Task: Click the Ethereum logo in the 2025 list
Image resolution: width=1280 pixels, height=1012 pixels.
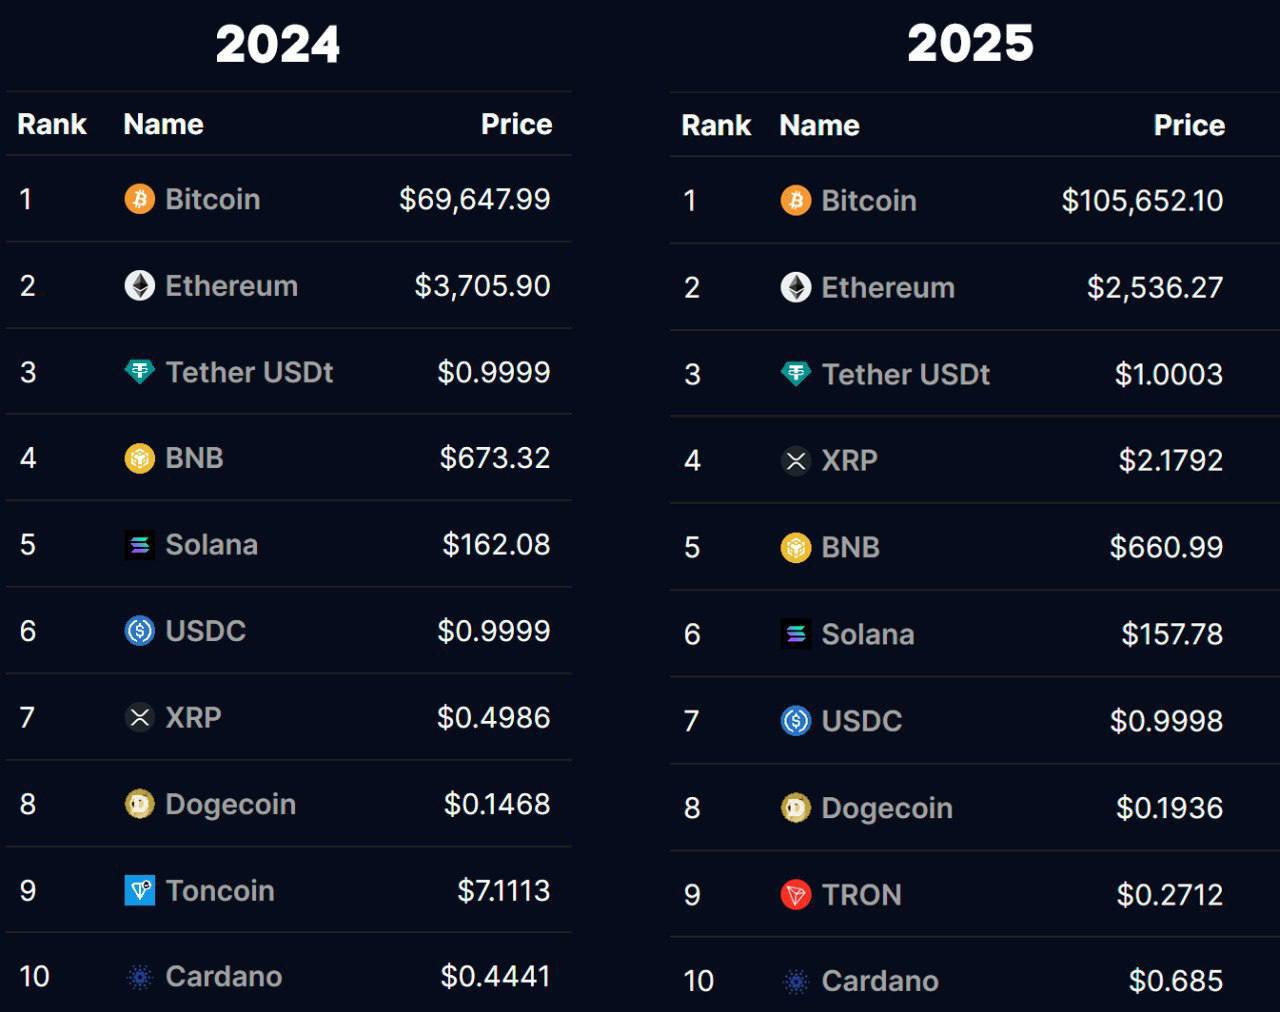Action: pos(796,287)
